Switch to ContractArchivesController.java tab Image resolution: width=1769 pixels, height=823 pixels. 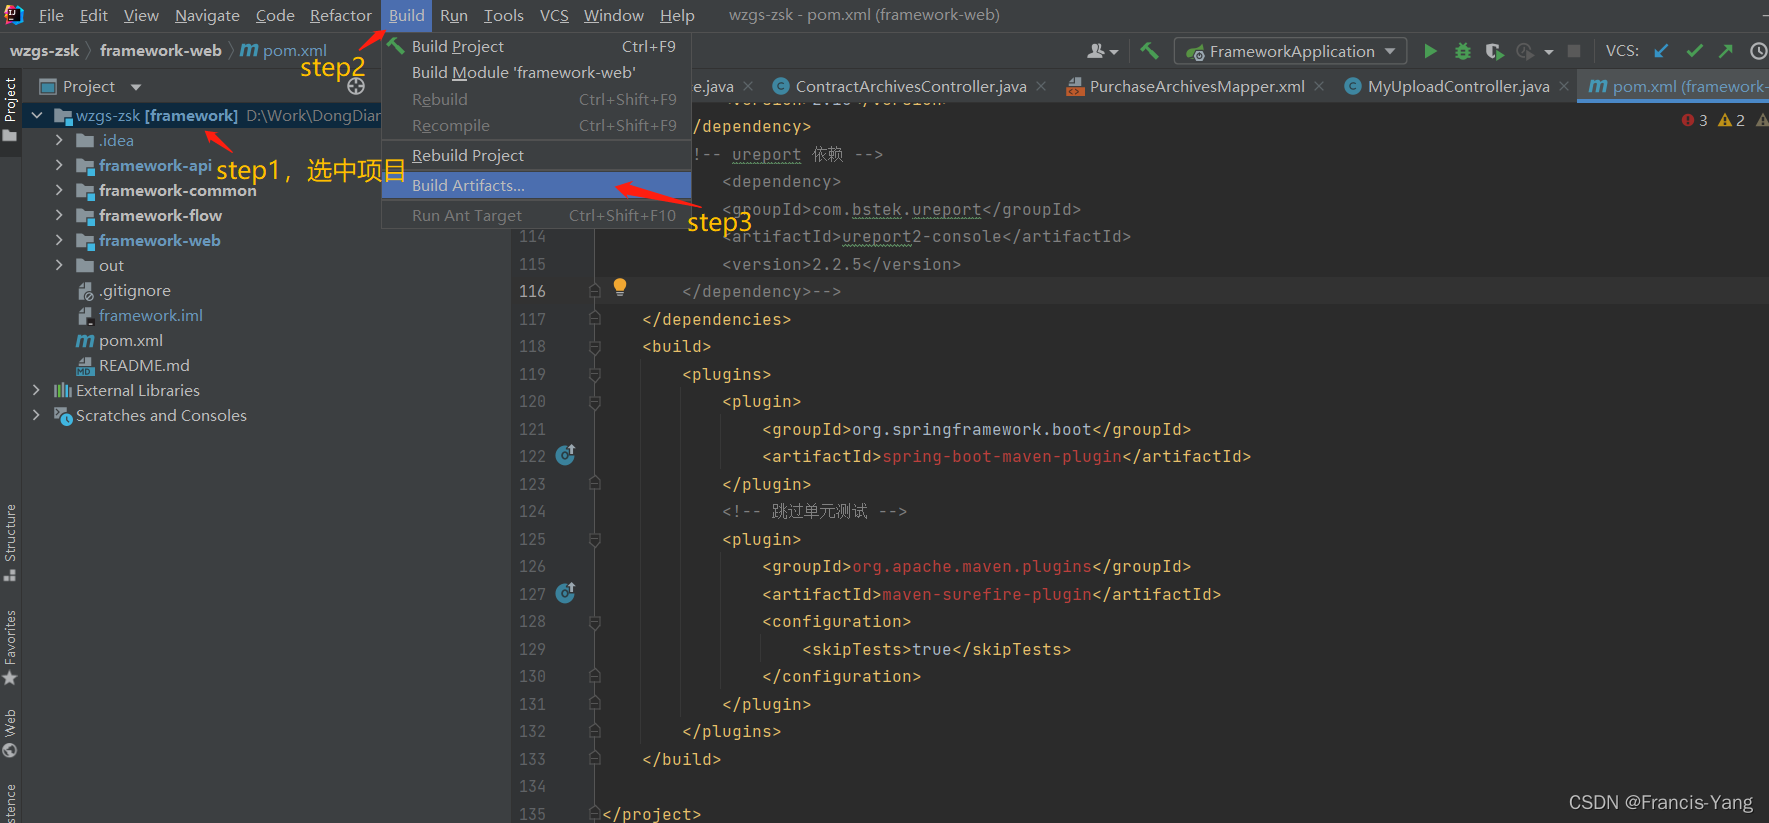pos(910,87)
